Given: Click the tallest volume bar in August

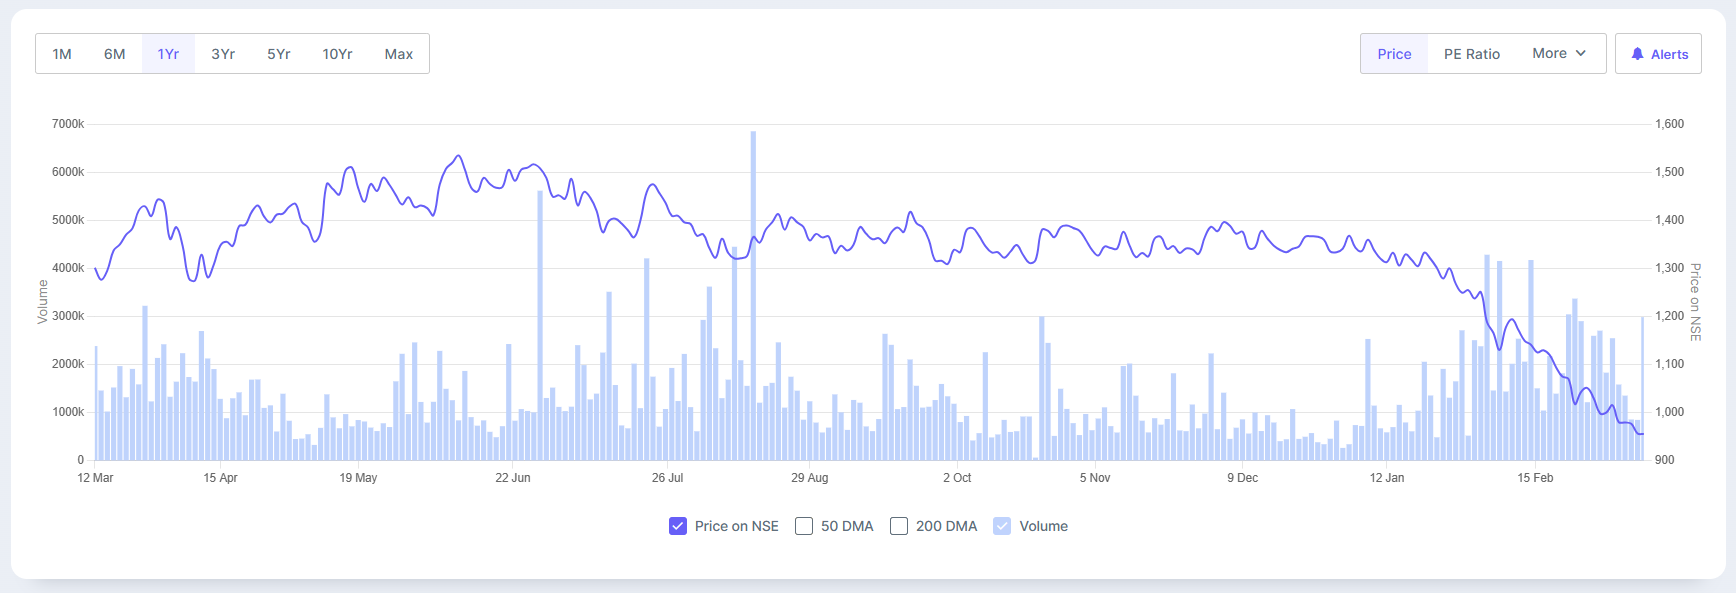Looking at the screenshot, I should click(753, 300).
